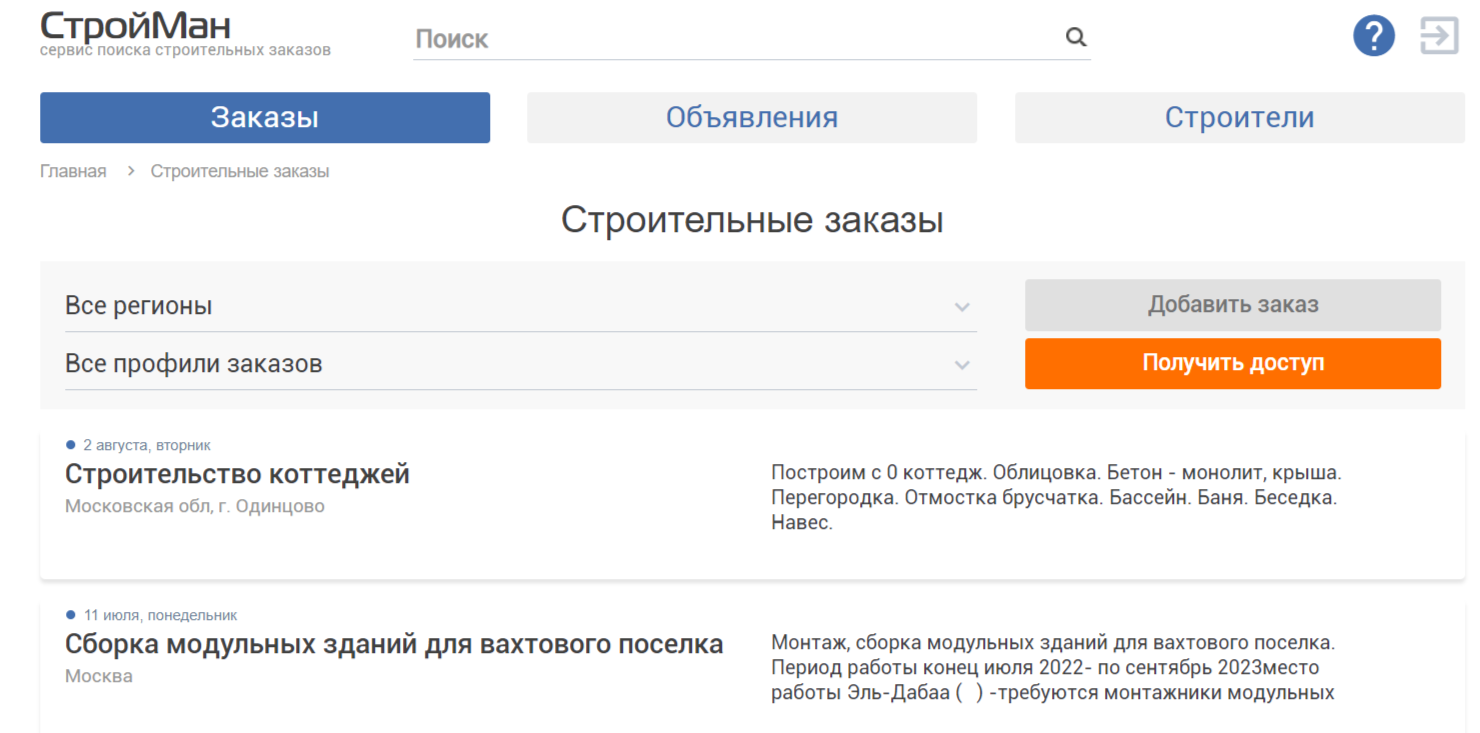Select the Заказы tab
The width and height of the screenshot is (1480, 733).
click(264, 117)
